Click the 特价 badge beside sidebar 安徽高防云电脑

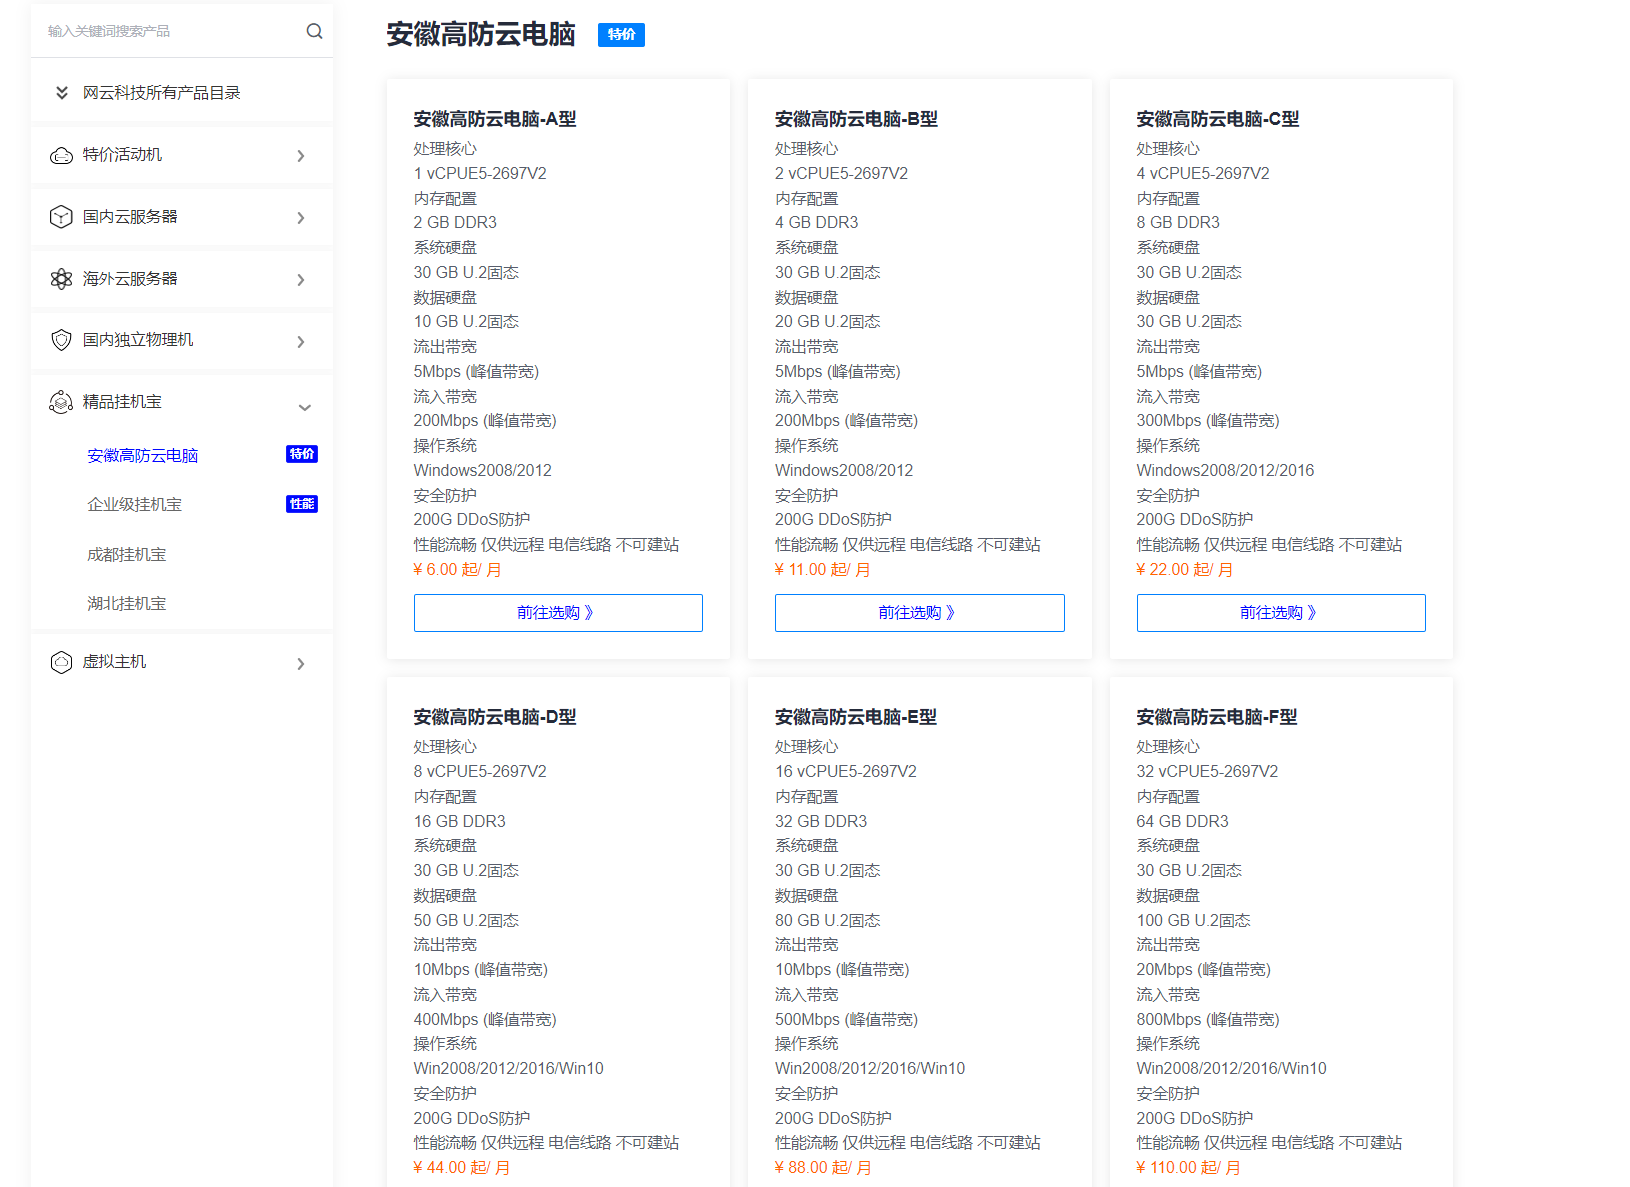coord(302,454)
